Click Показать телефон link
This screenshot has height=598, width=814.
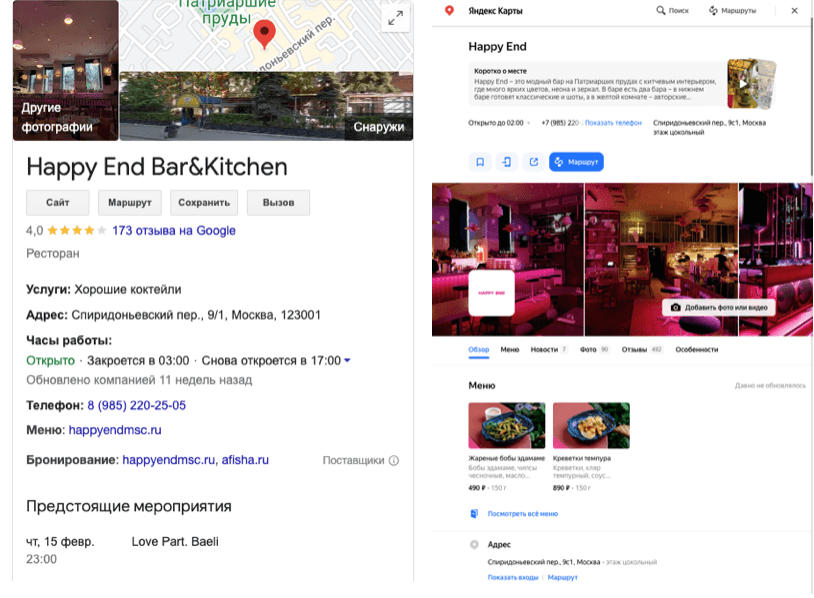pyautogui.click(x=613, y=123)
